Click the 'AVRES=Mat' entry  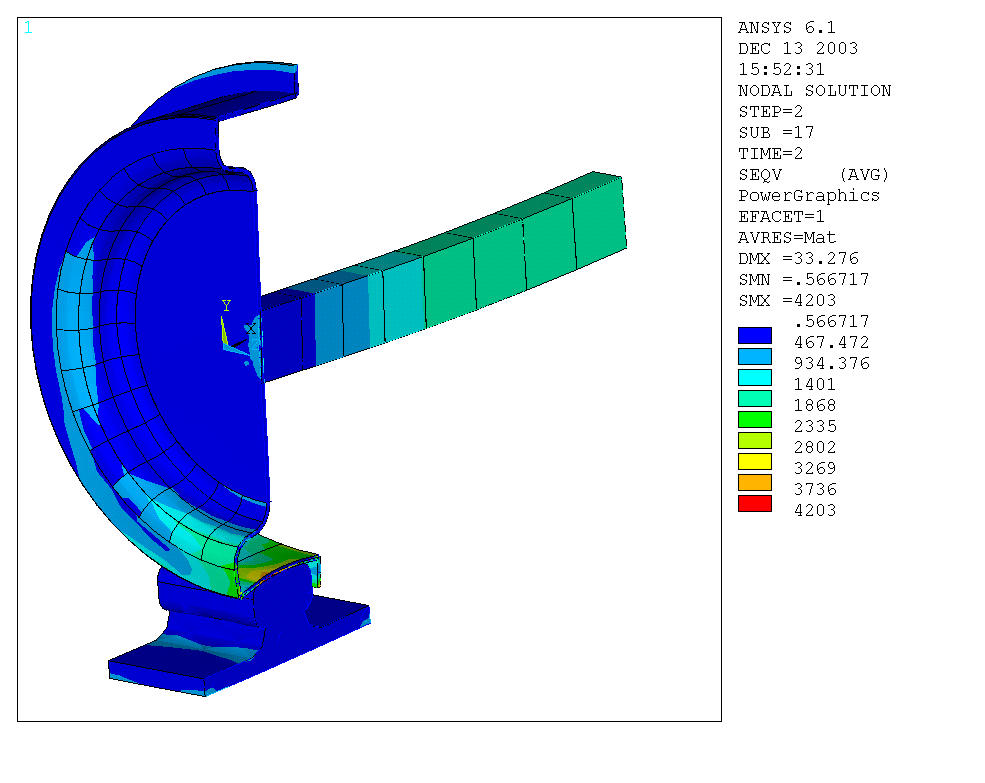(x=786, y=238)
